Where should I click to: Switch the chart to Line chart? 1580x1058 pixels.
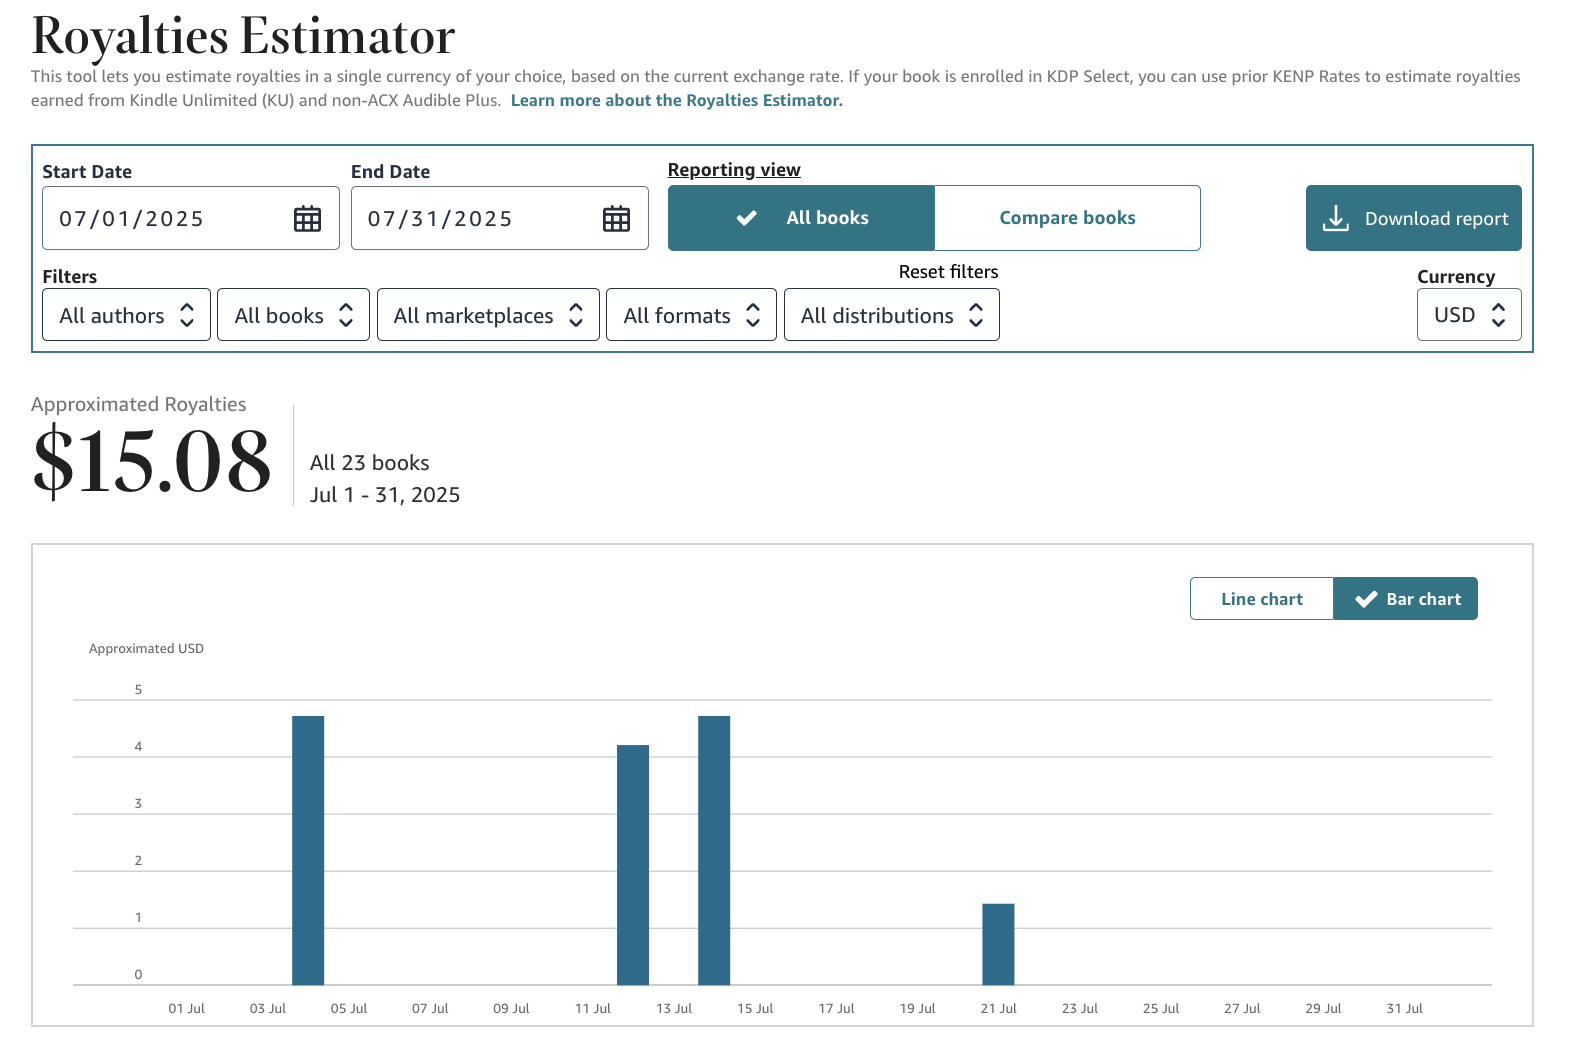tap(1262, 599)
